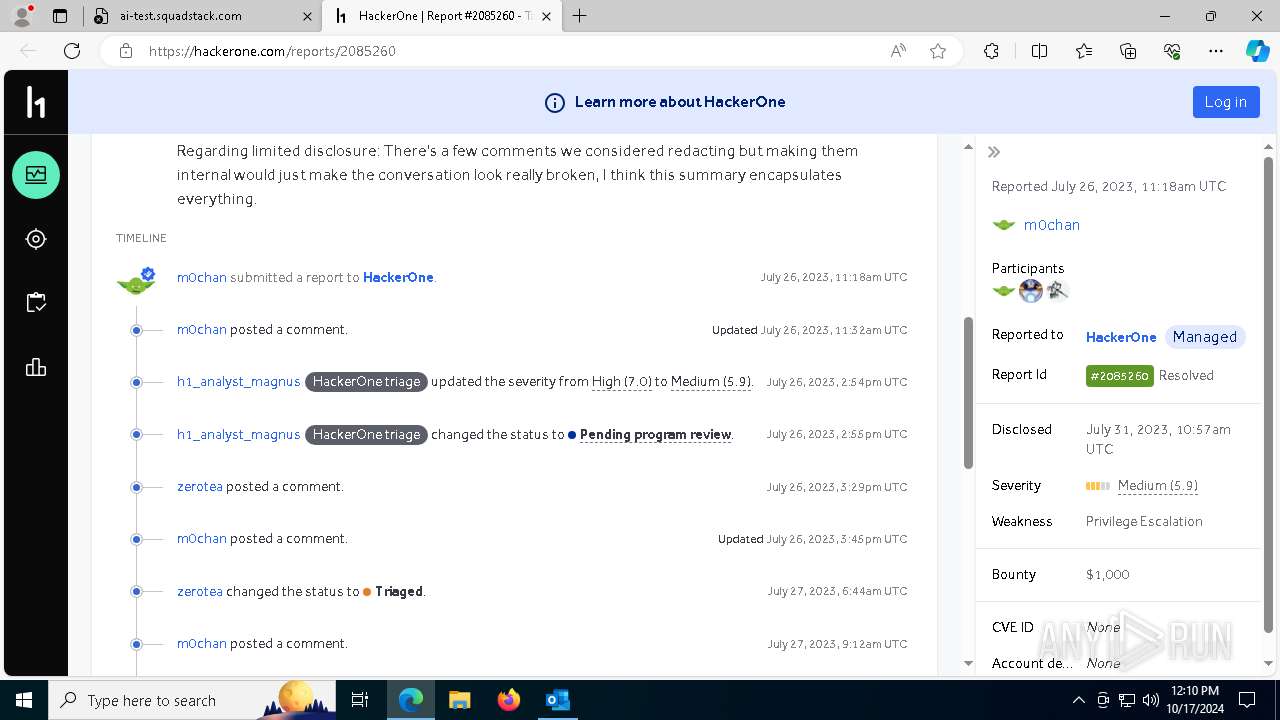
Task: Add page to favorites star icon
Action: coord(938,51)
